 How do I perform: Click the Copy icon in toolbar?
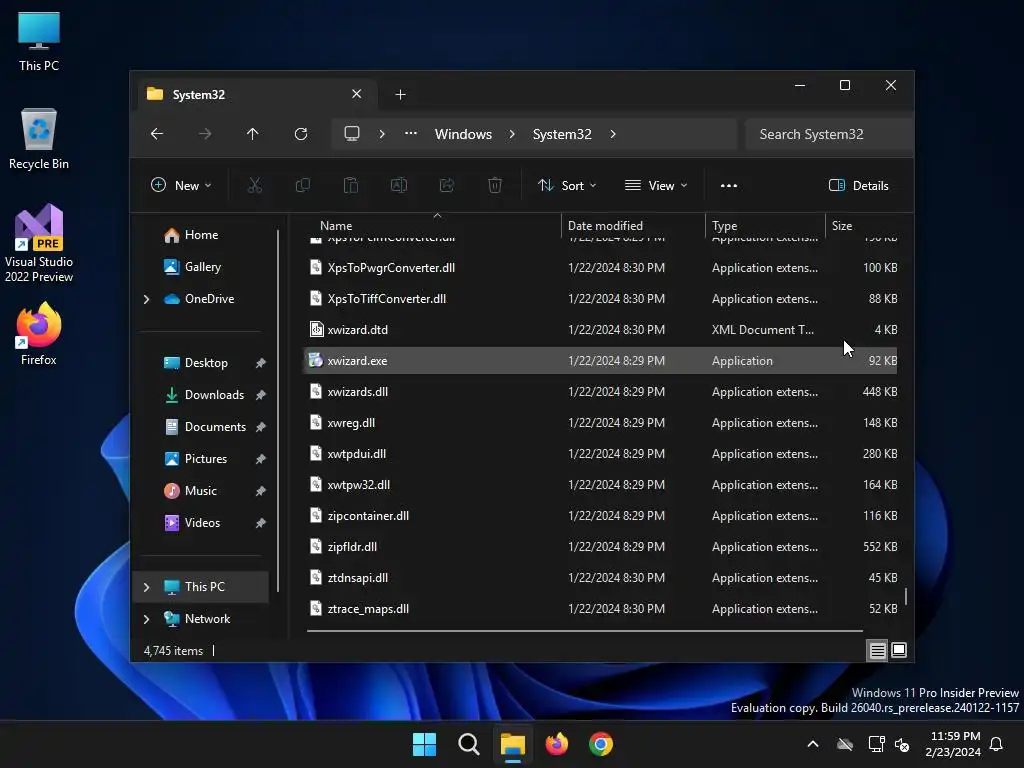[302, 185]
